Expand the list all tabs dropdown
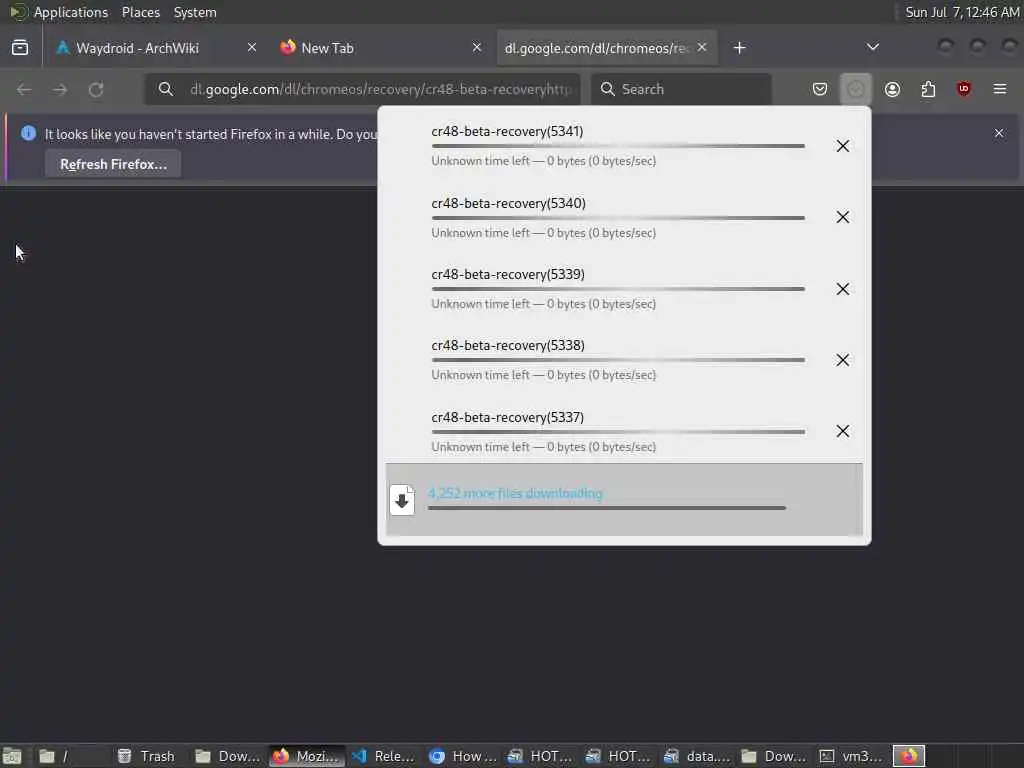1024x768 pixels. (x=872, y=47)
